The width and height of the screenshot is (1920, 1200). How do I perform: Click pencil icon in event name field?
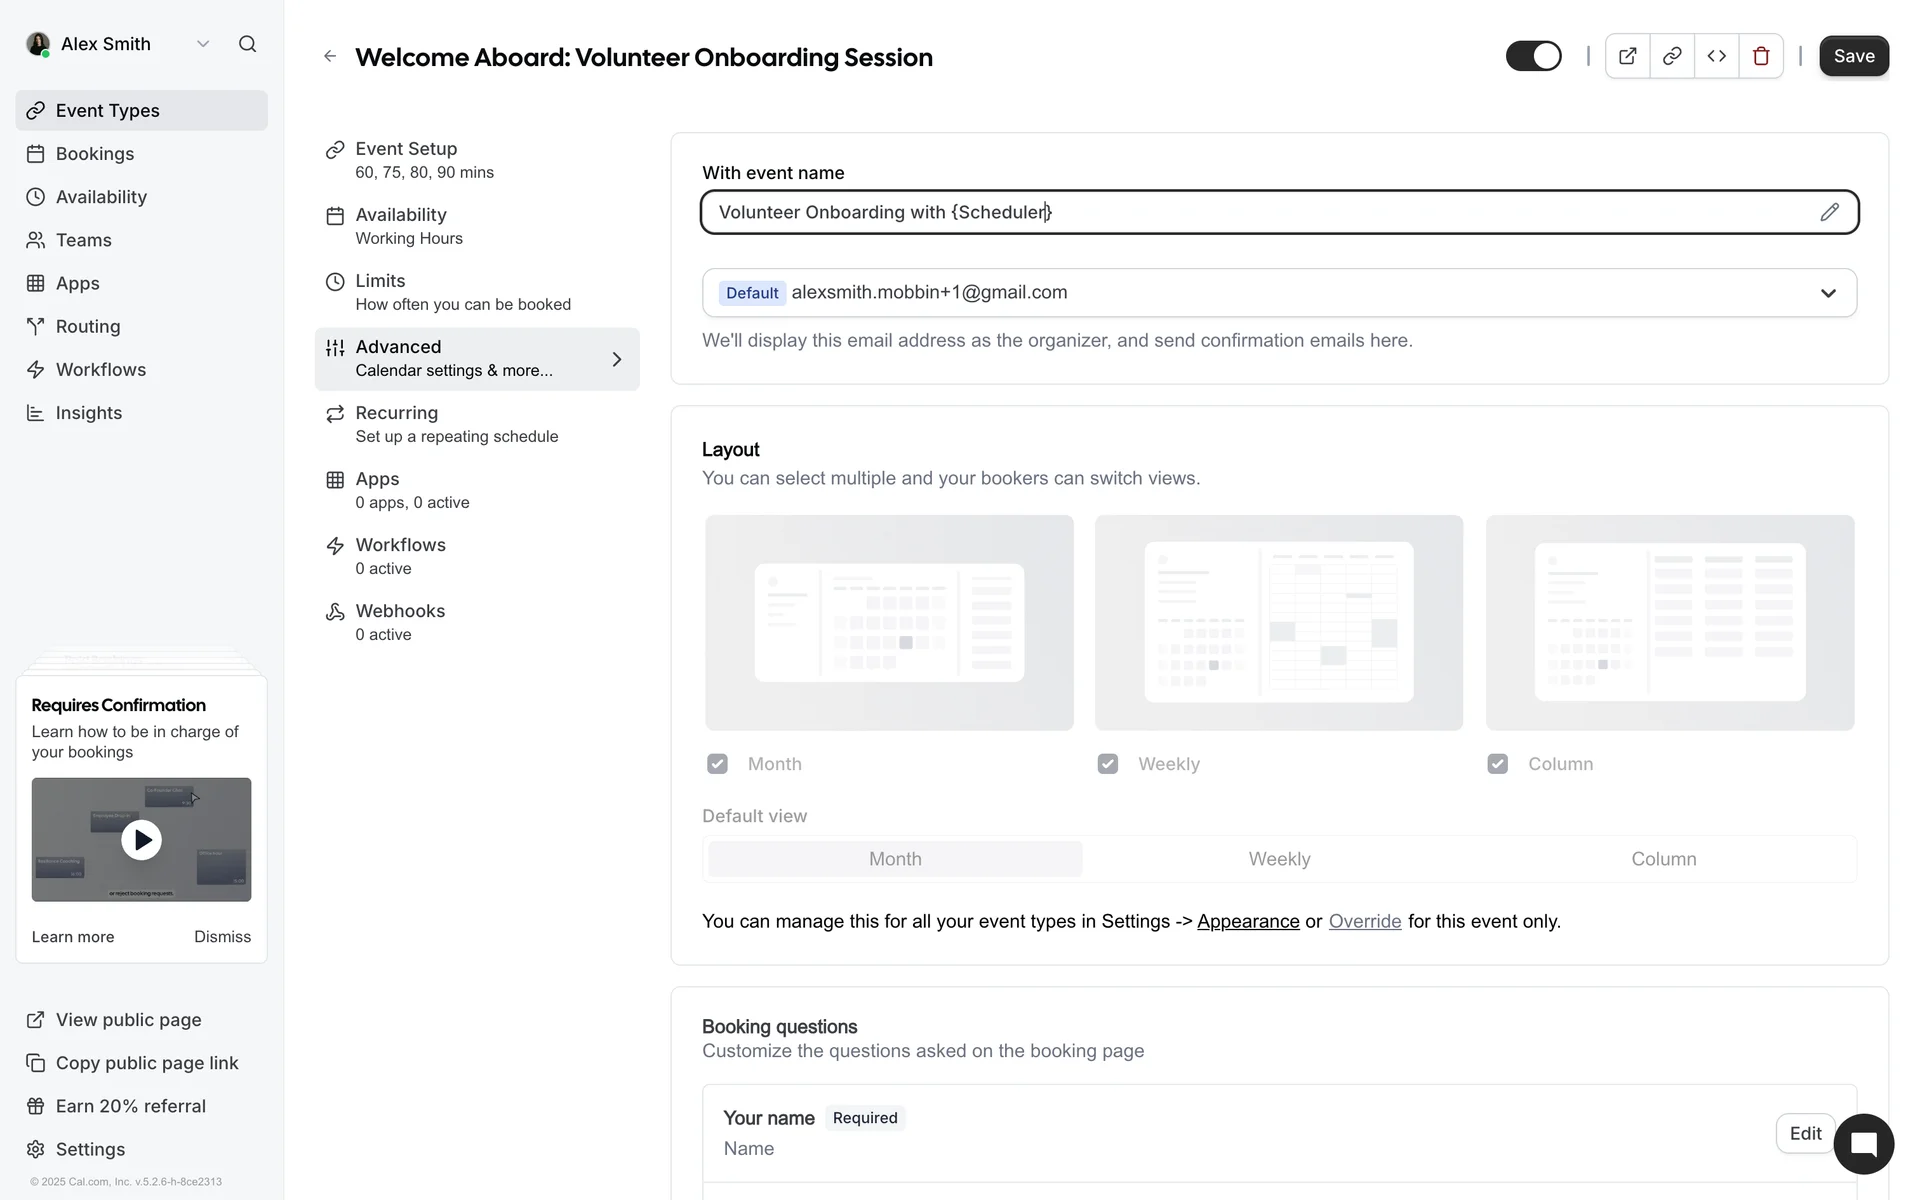pyautogui.click(x=1829, y=212)
